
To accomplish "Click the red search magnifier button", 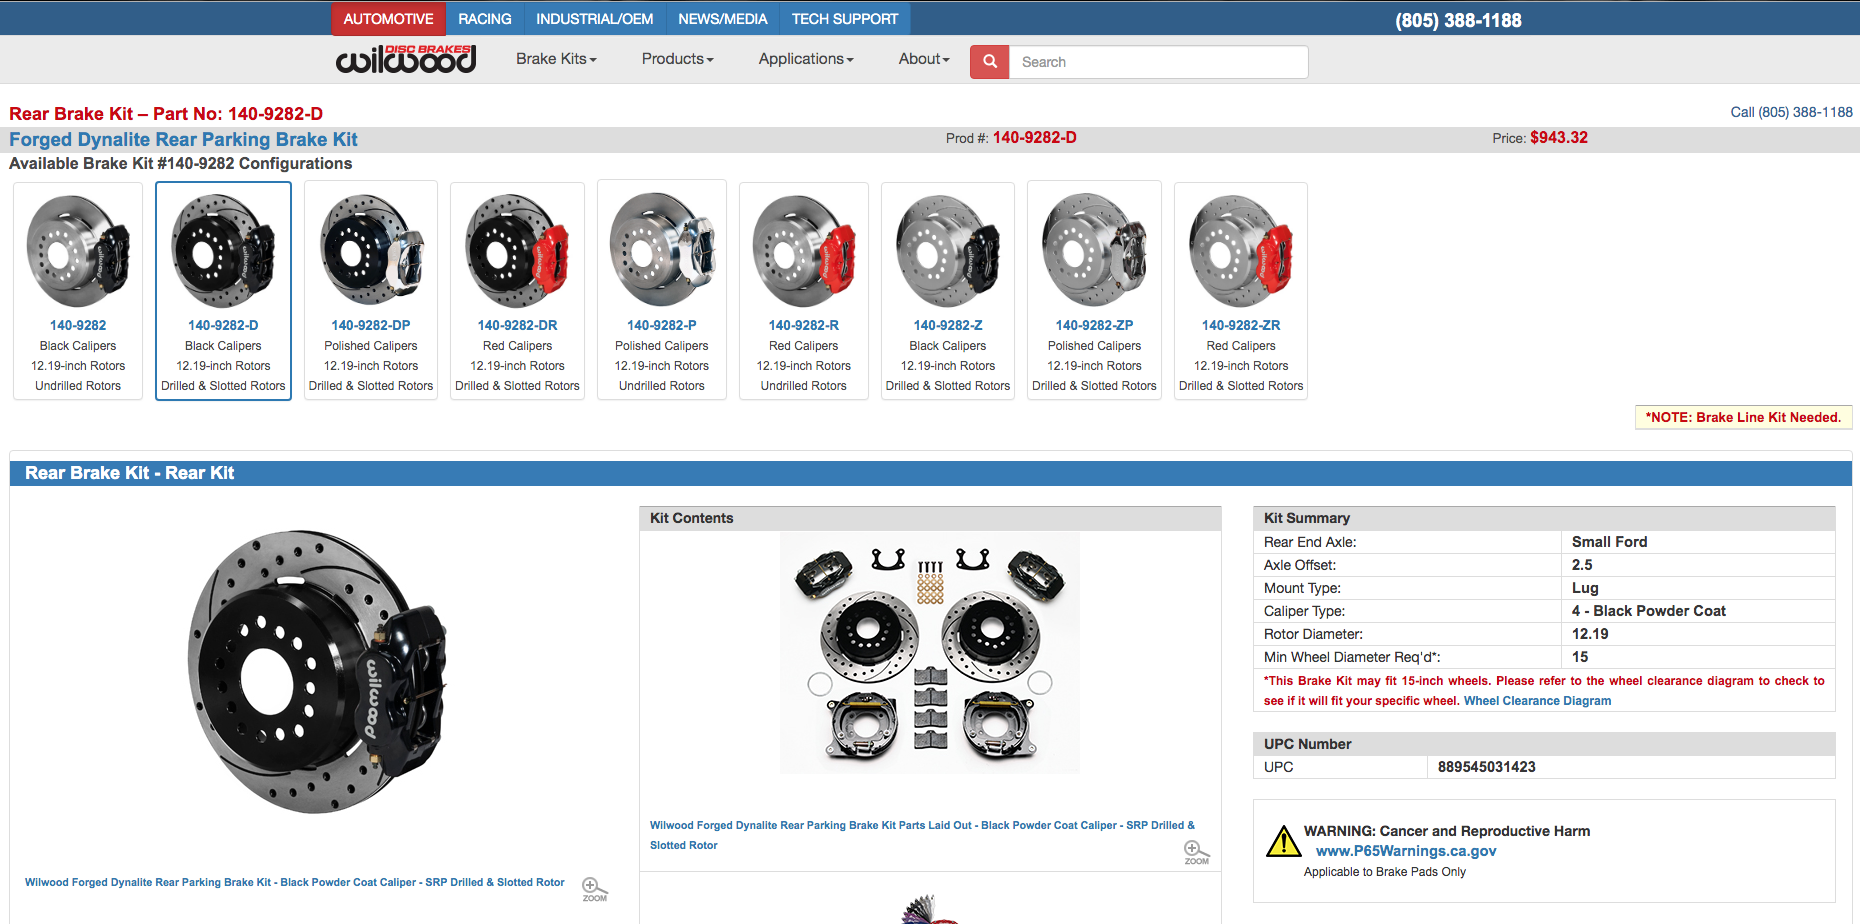I will click(989, 62).
